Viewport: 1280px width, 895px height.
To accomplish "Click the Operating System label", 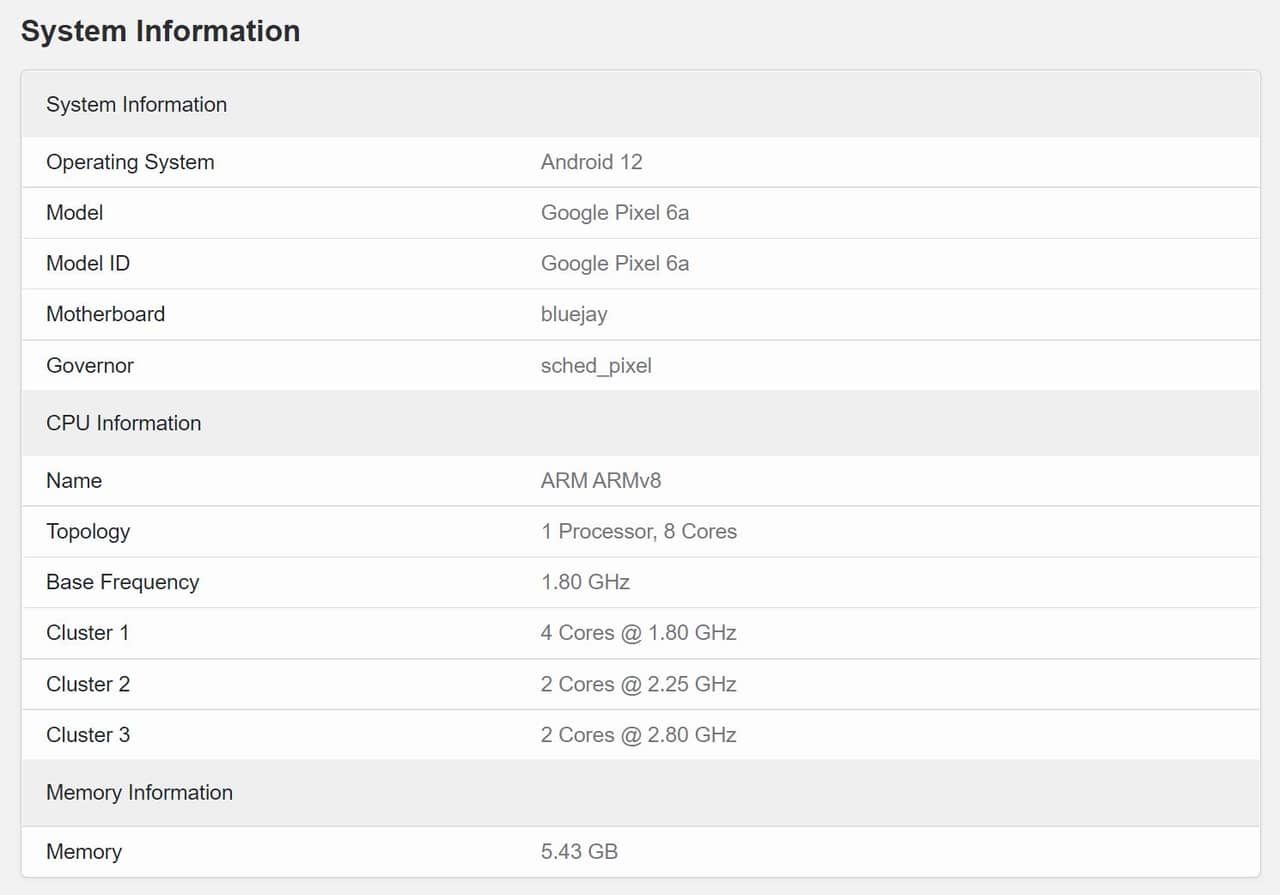I will coord(130,162).
